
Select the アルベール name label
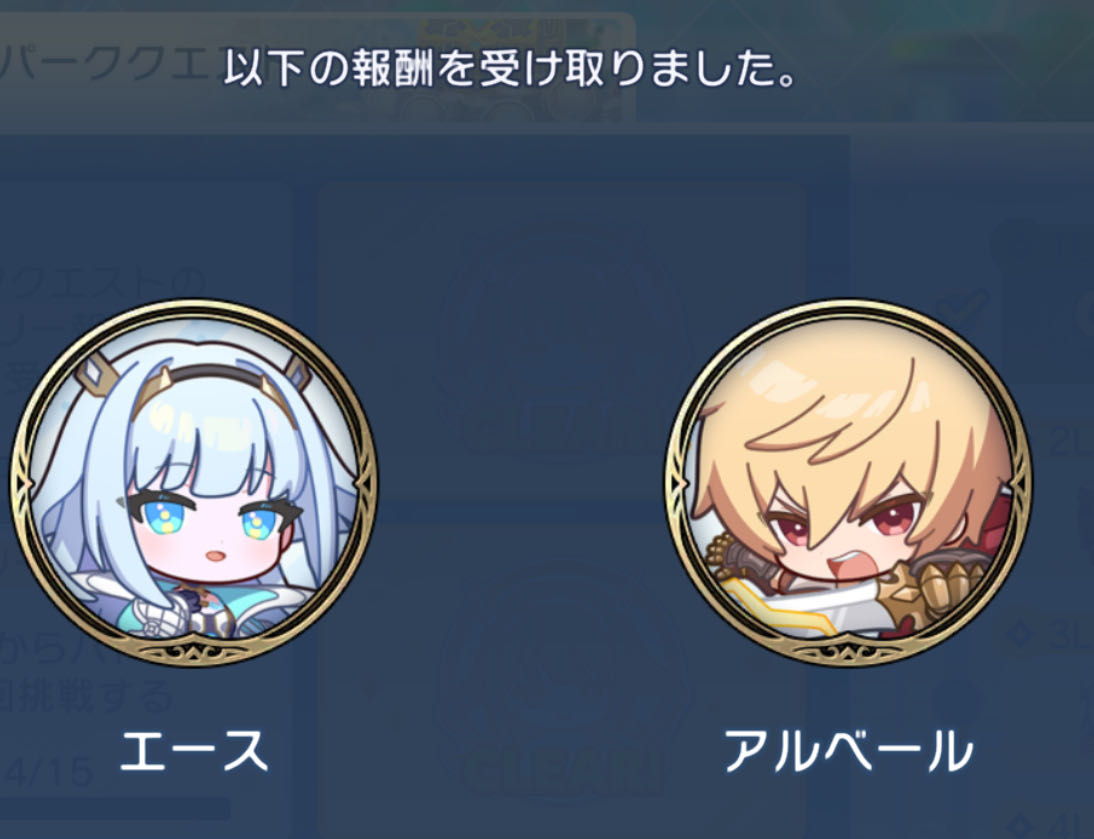pos(848,750)
